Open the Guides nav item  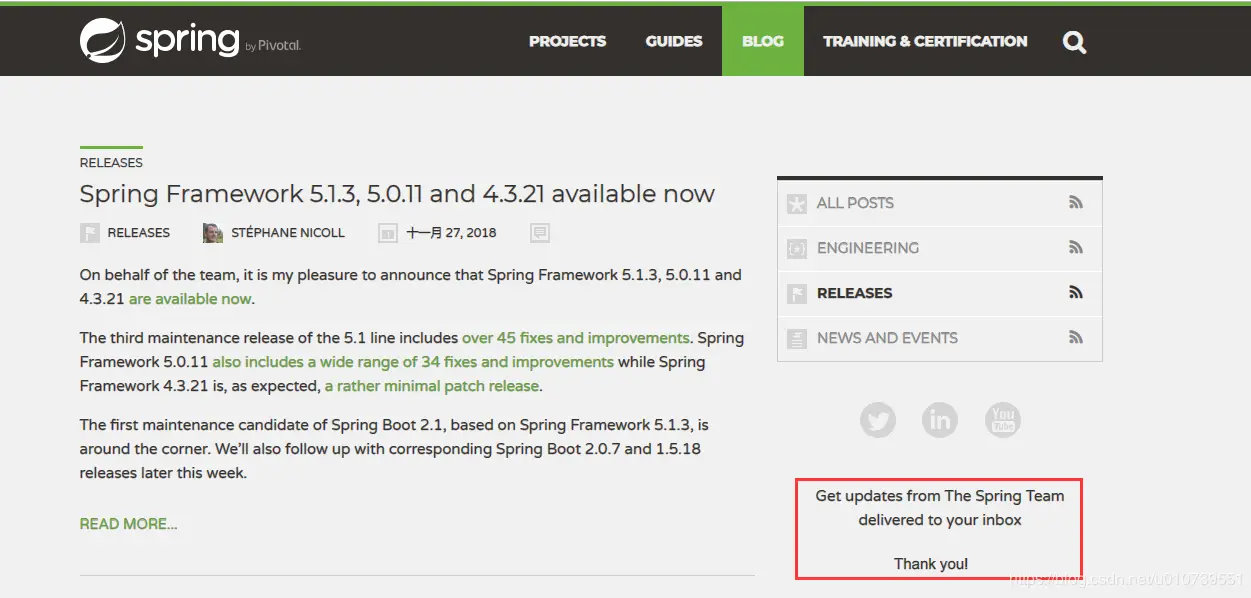[674, 41]
